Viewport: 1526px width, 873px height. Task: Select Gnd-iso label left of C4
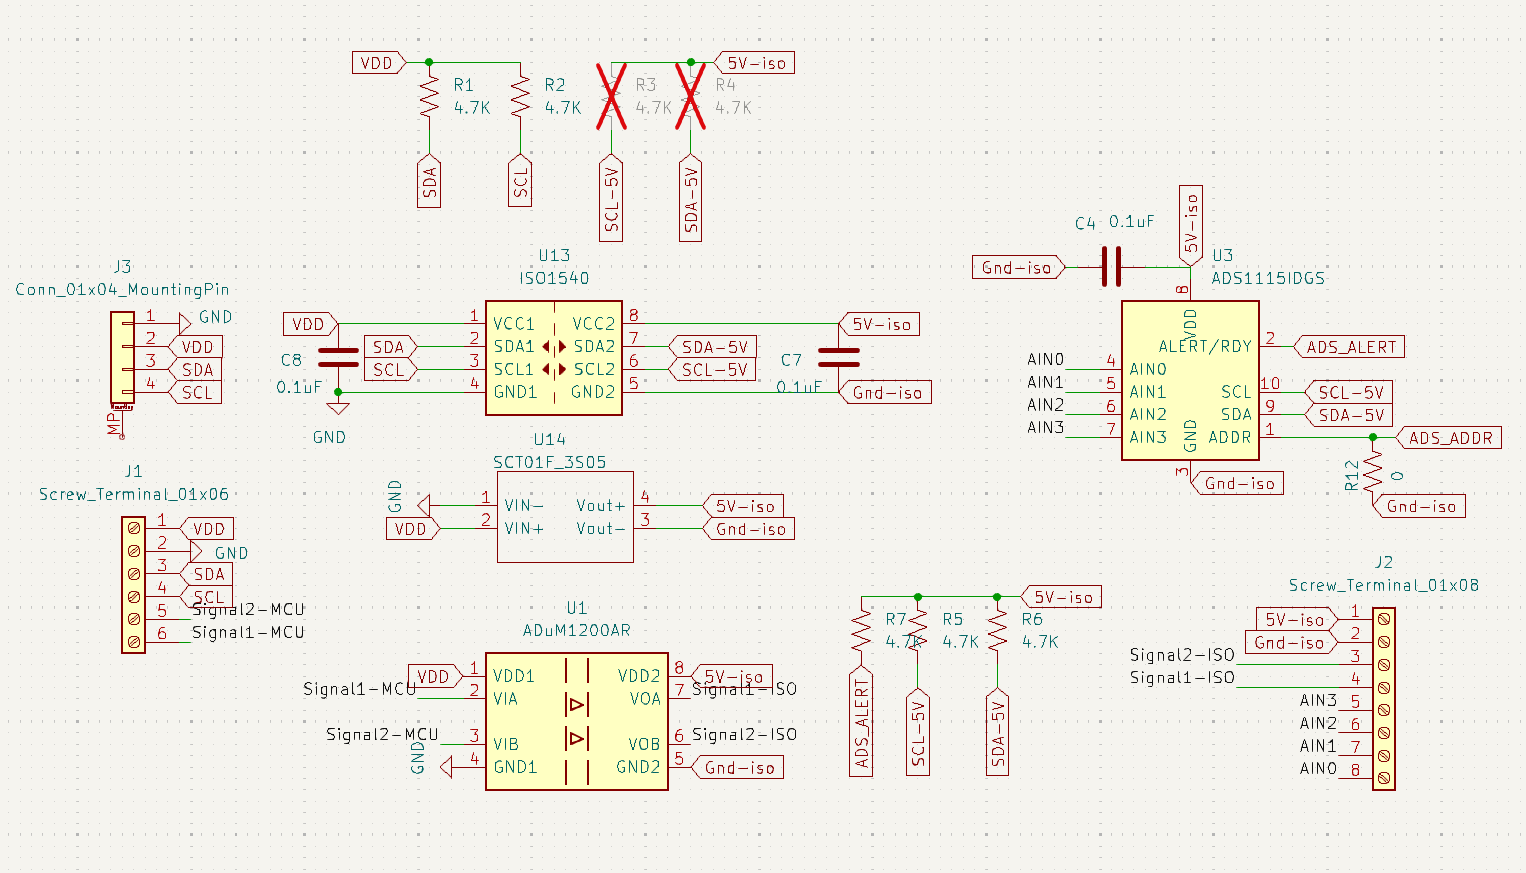coord(1018,267)
